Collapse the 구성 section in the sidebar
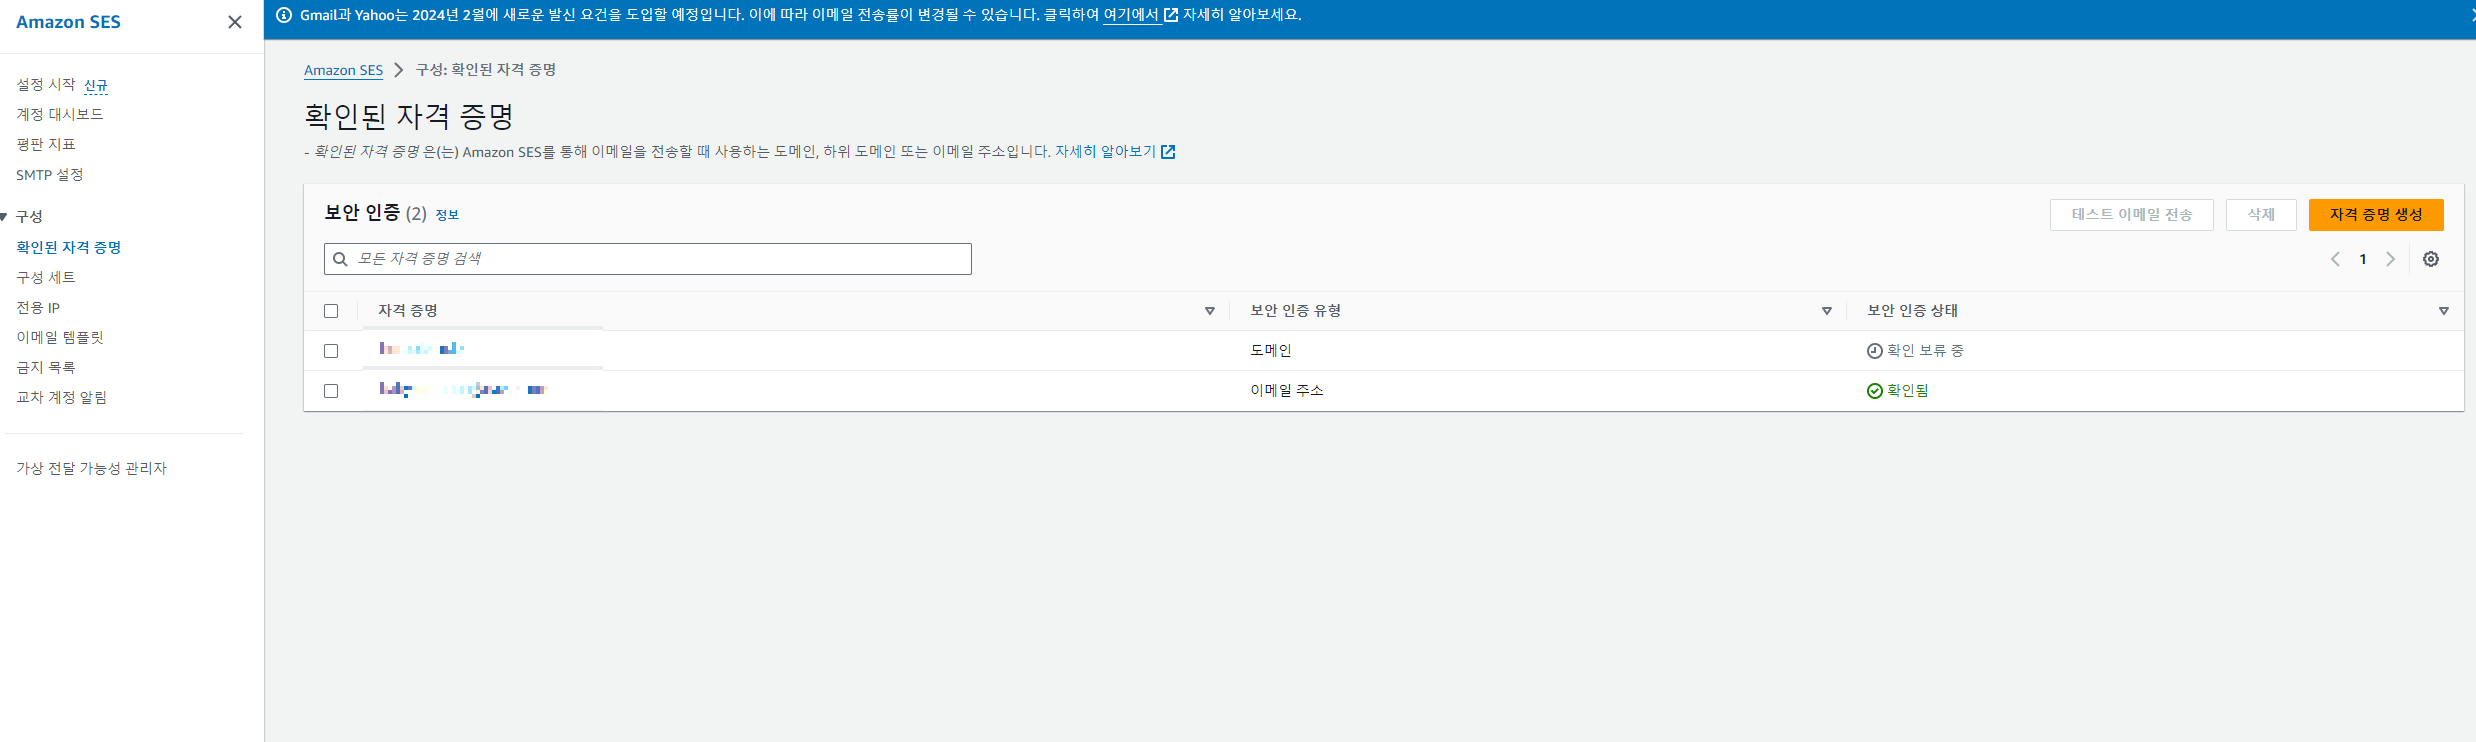Image resolution: width=2476 pixels, height=742 pixels. click(4, 216)
